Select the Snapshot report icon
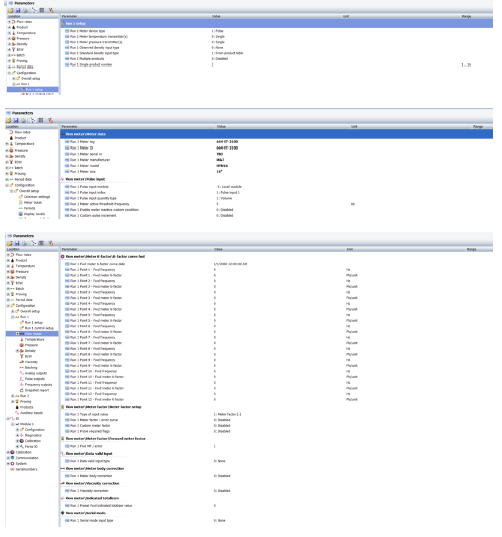 coord(22,390)
